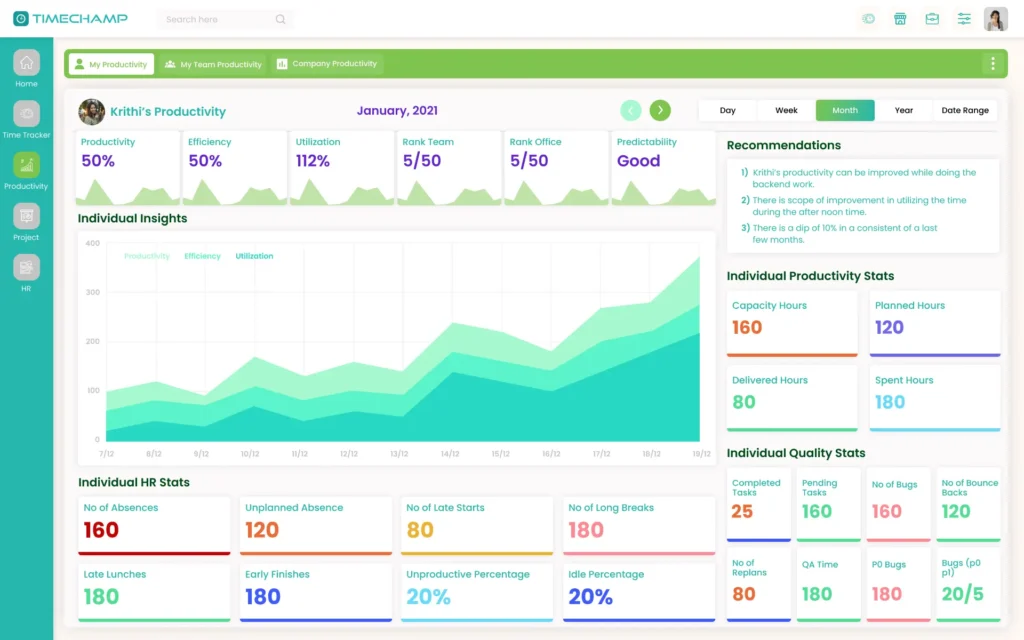Toggle the Productivity series in chart legend
The height and width of the screenshot is (640, 1024).
click(147, 256)
